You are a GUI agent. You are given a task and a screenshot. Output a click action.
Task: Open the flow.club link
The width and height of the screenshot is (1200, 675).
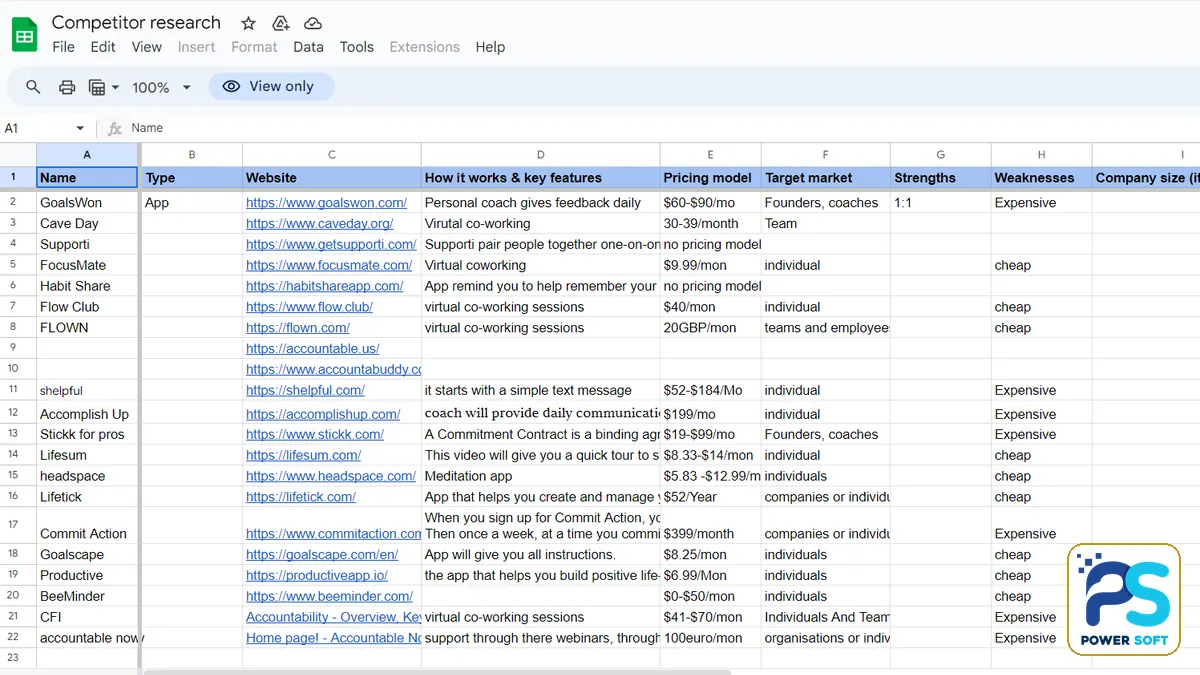point(309,307)
